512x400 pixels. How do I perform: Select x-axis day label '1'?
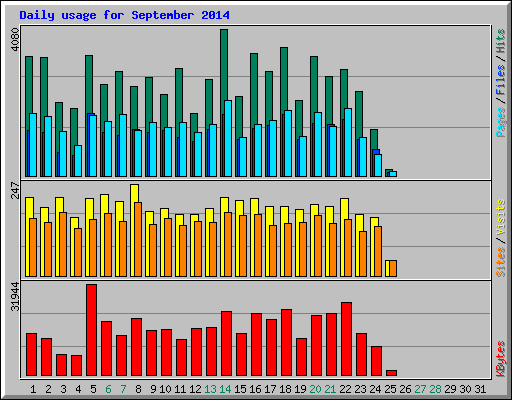pyautogui.click(x=33, y=389)
